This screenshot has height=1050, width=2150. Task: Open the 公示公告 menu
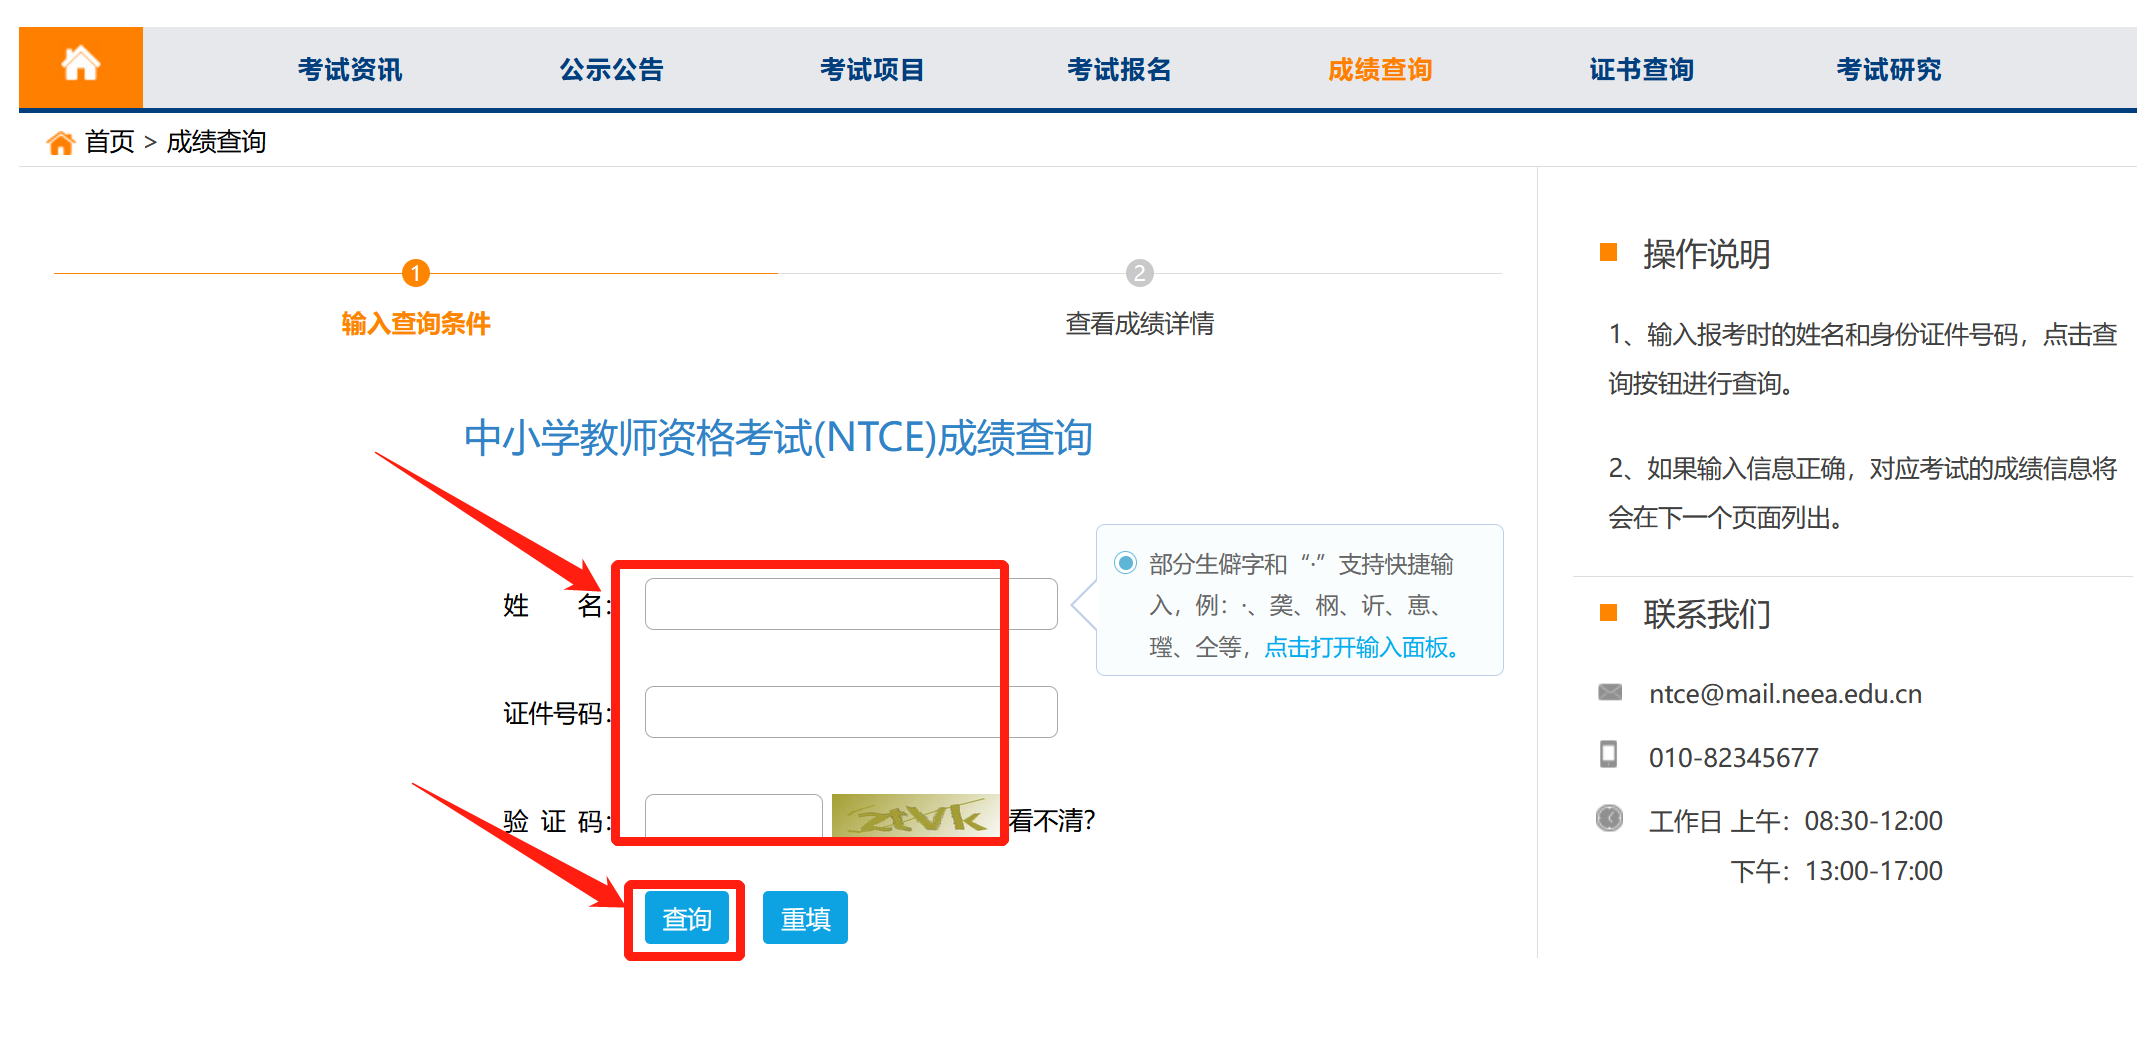[x=611, y=70]
